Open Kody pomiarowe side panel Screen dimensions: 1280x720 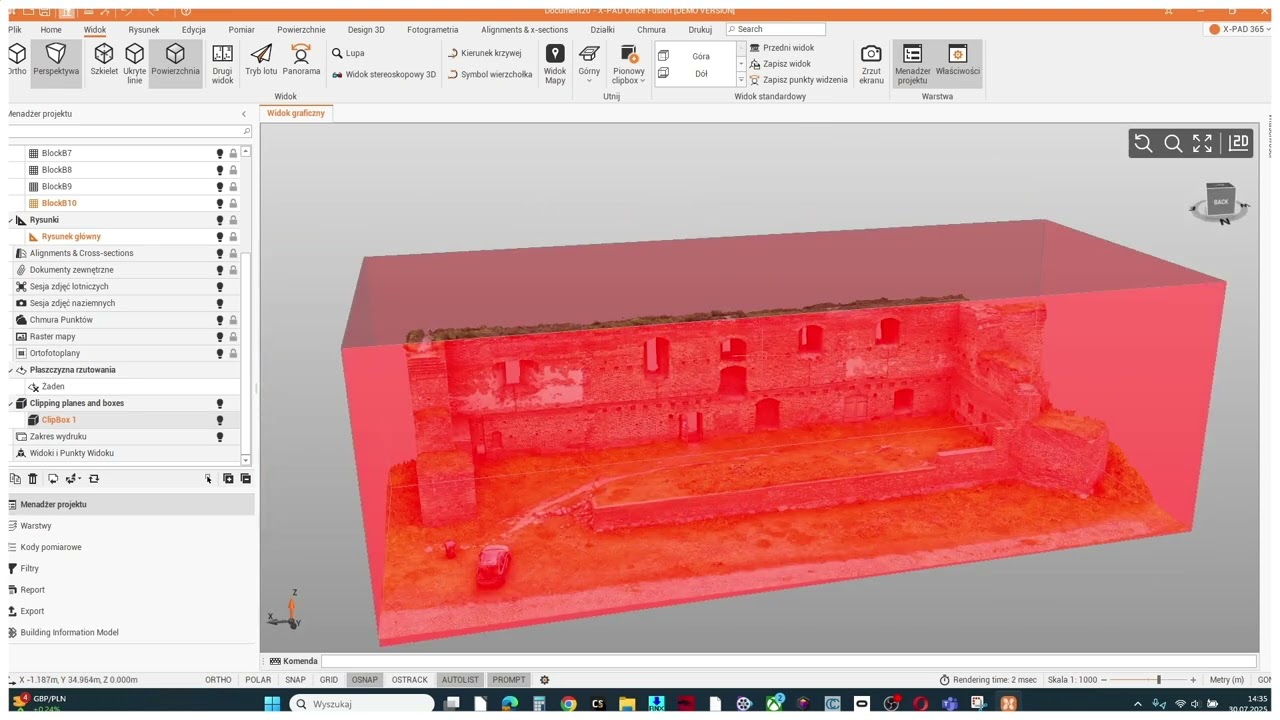click(51, 547)
